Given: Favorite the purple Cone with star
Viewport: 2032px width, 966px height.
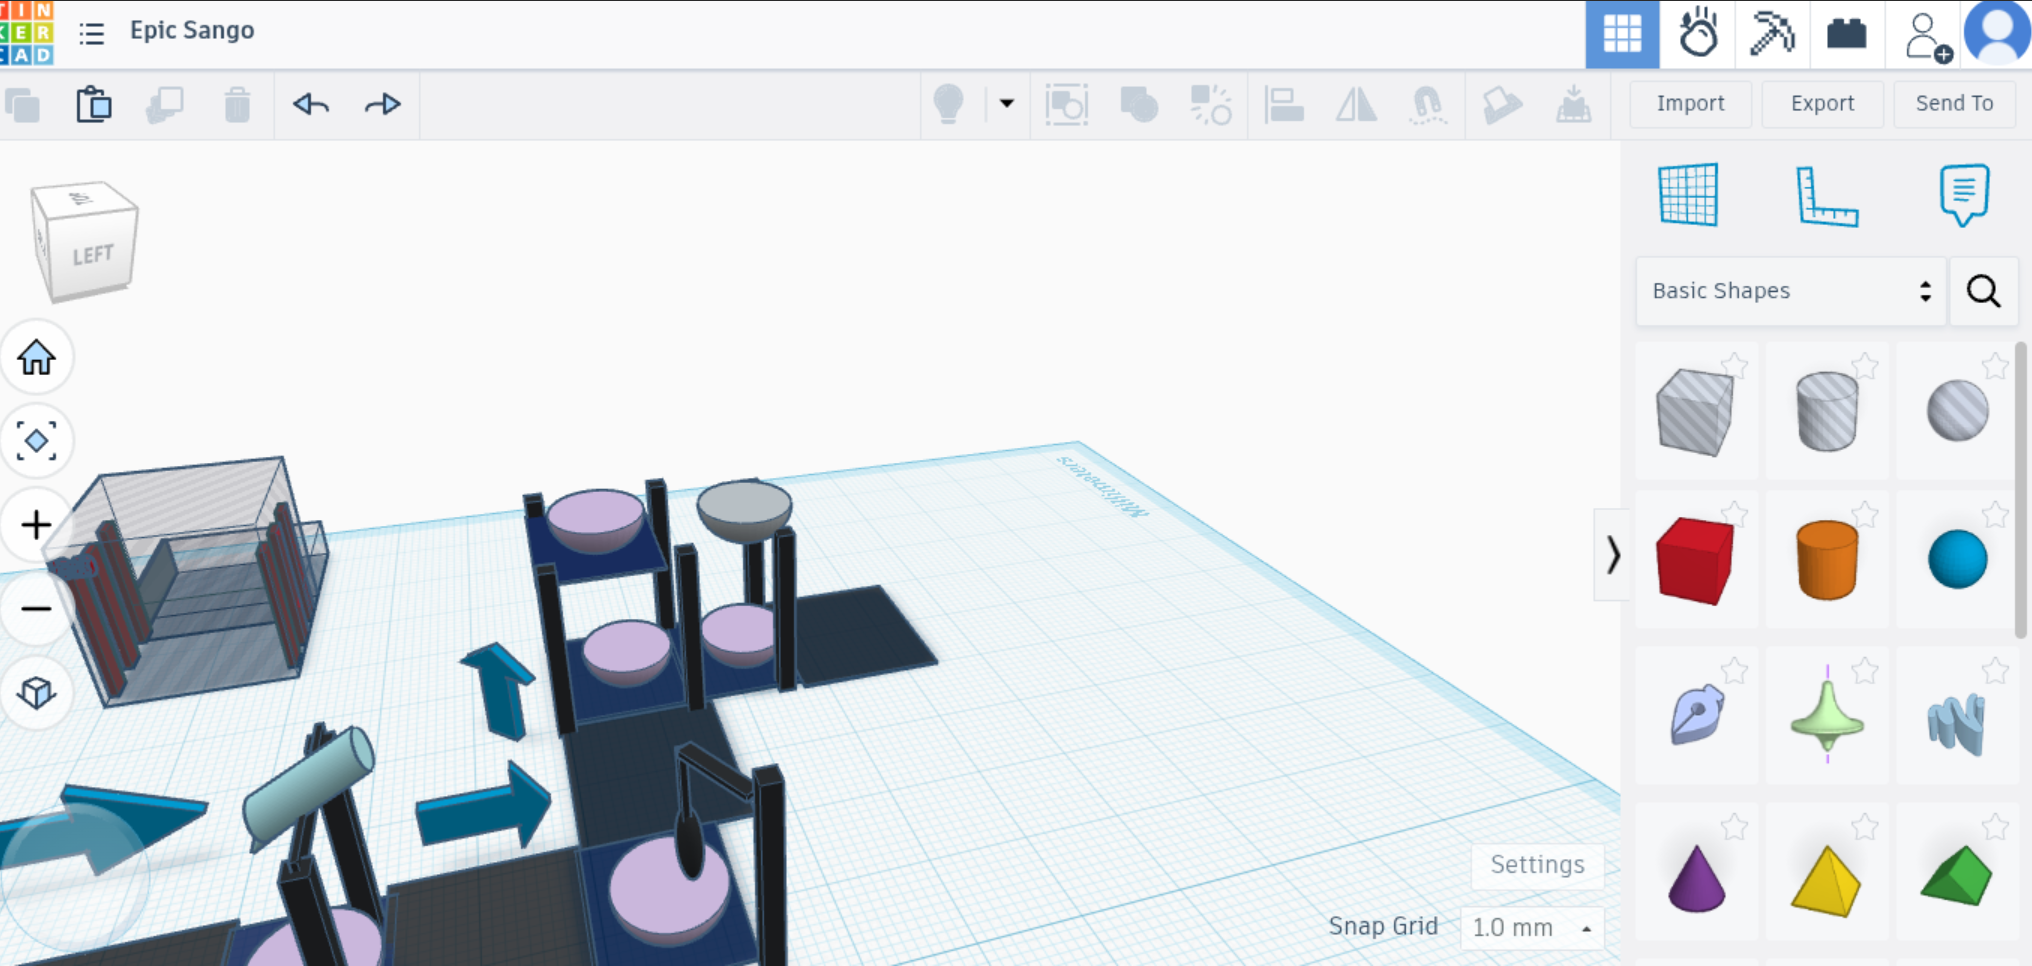Looking at the screenshot, I should [x=1735, y=826].
